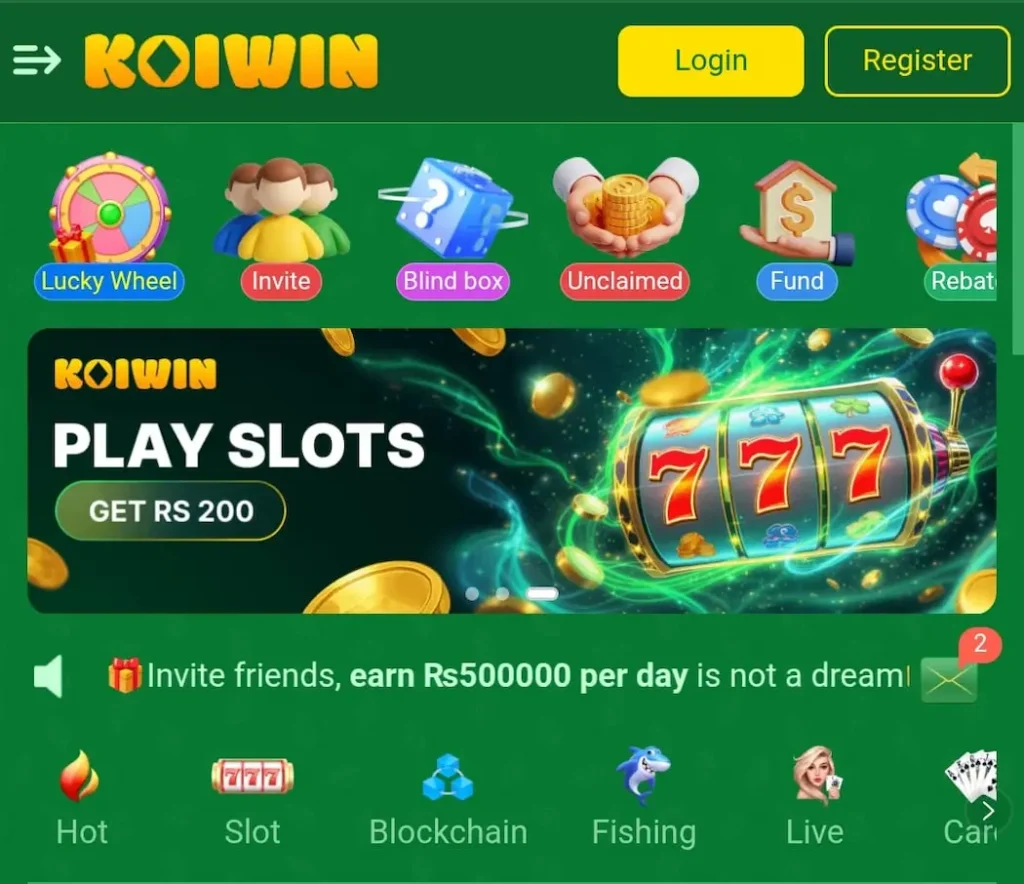This screenshot has height=884, width=1024.
Task: Select the Live casino tab
Action: pos(815,797)
